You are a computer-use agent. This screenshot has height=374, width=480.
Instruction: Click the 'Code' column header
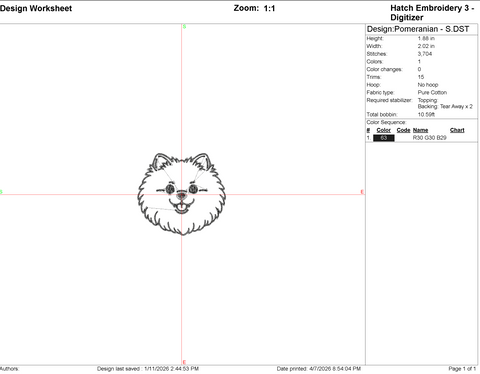tap(403, 130)
